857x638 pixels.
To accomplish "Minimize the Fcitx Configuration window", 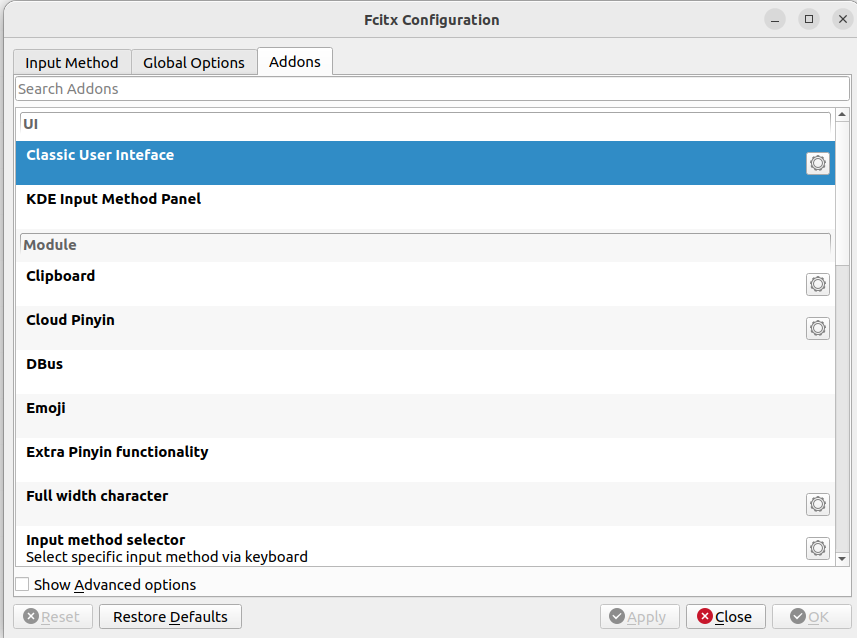I will [x=776, y=19].
